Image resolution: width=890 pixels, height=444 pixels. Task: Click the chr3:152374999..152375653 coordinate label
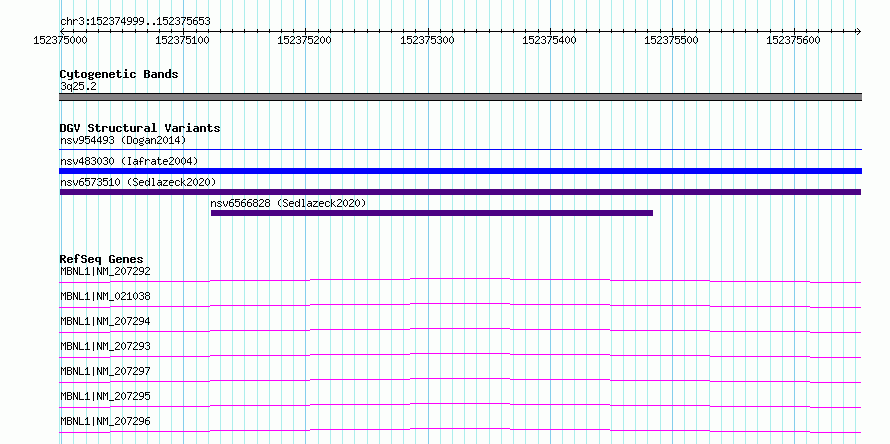[x=135, y=21]
